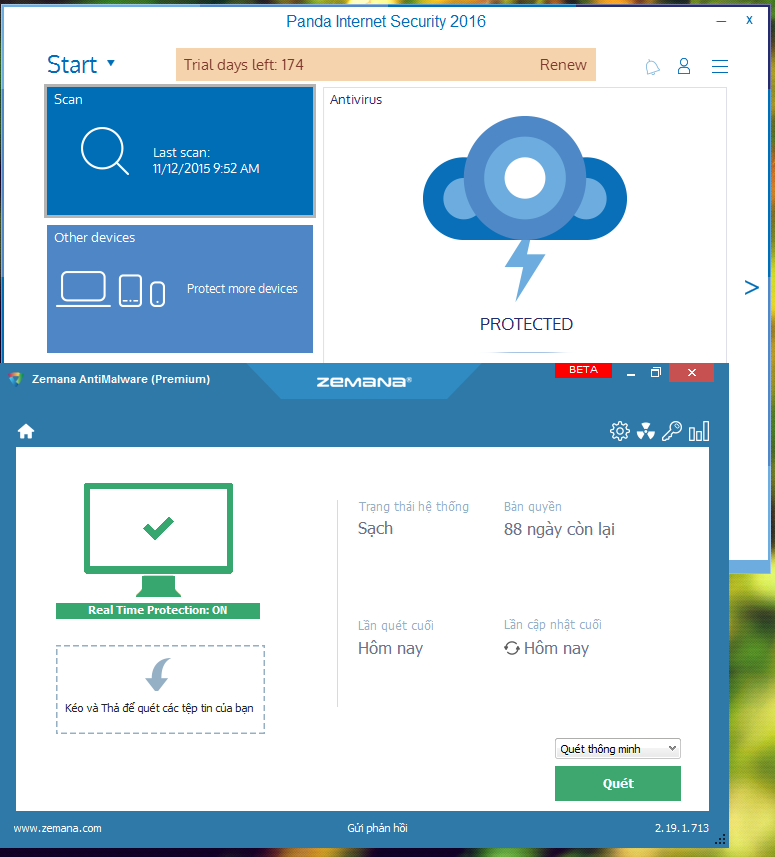
Task: Click version number 2.19.1.713
Action: [x=682, y=828]
